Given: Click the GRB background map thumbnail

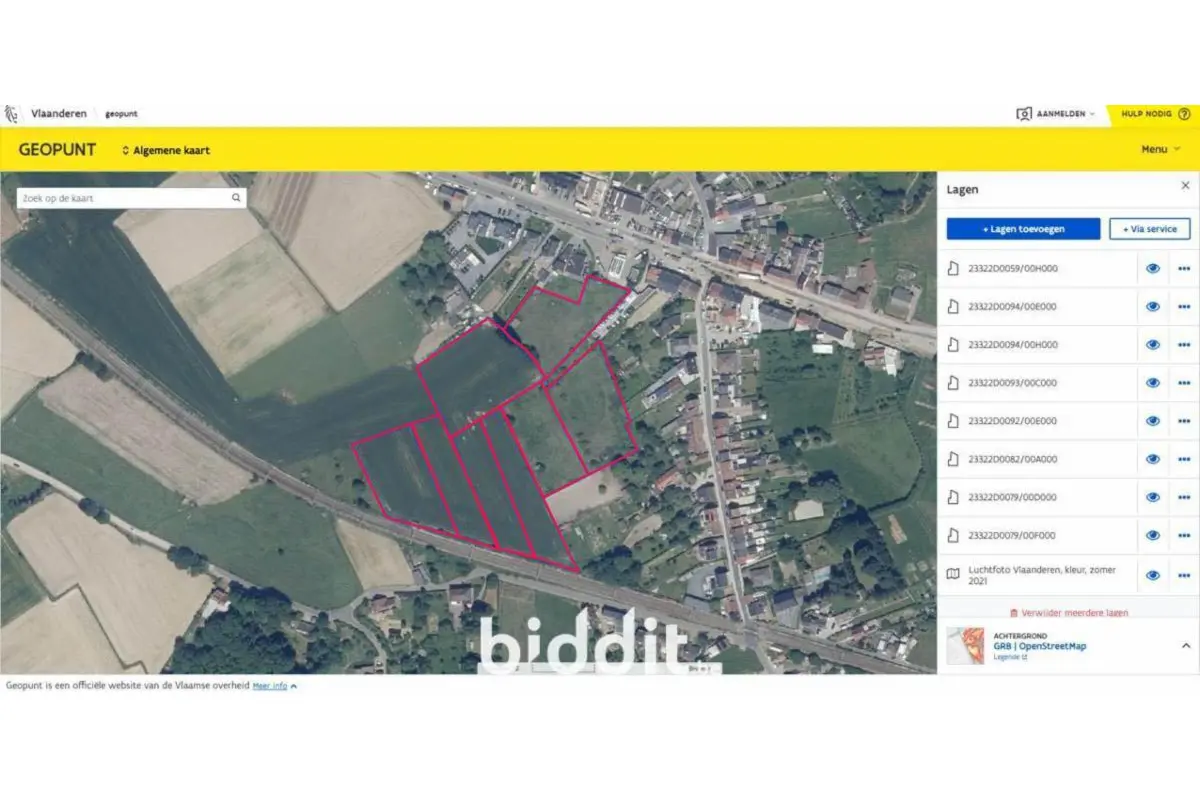Looking at the screenshot, I should [x=965, y=646].
